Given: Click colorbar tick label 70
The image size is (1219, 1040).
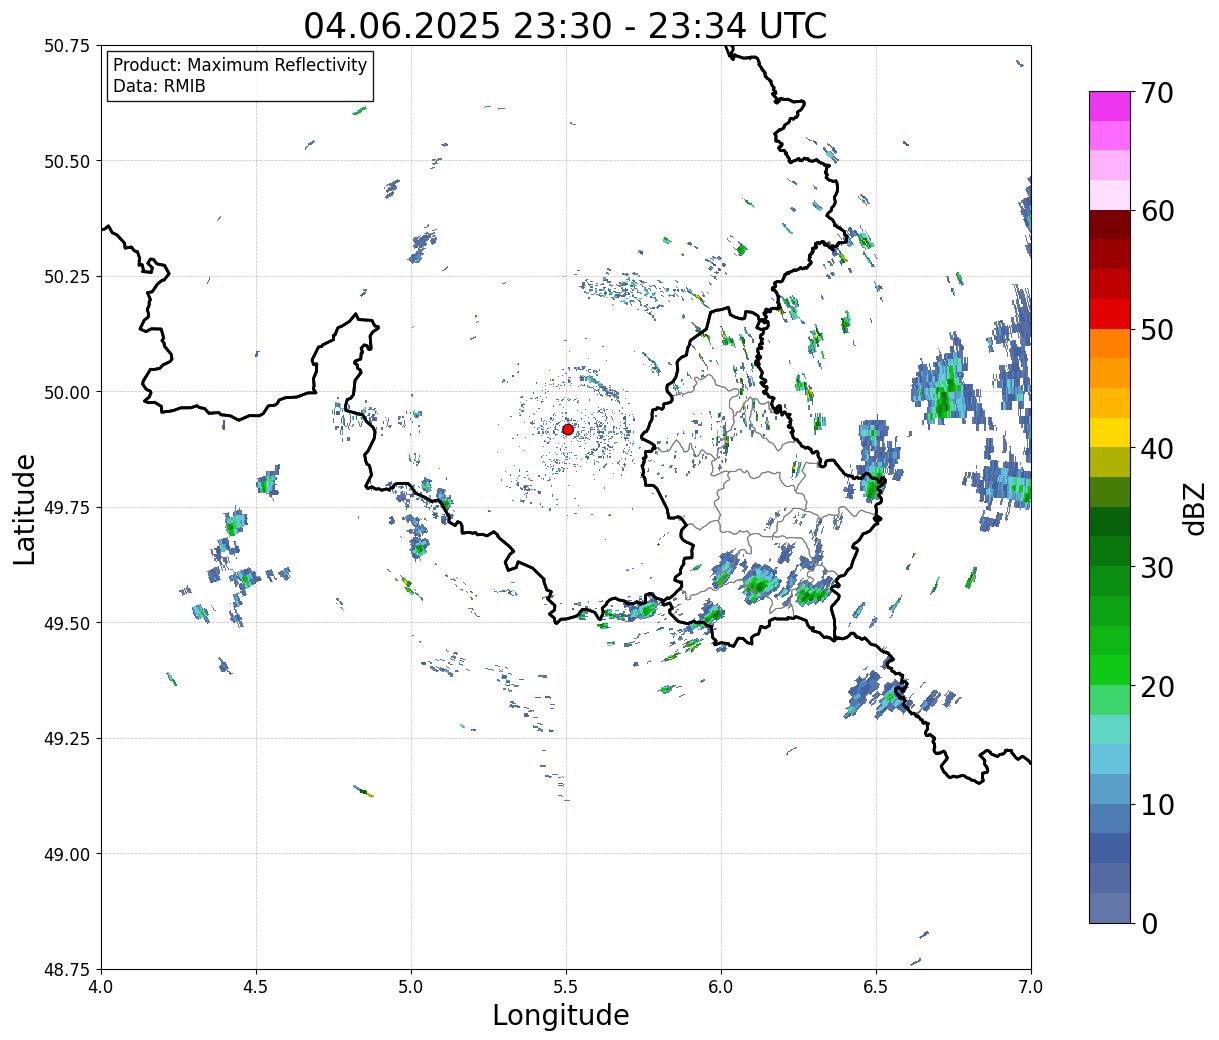Looking at the screenshot, I should (x=1157, y=93).
